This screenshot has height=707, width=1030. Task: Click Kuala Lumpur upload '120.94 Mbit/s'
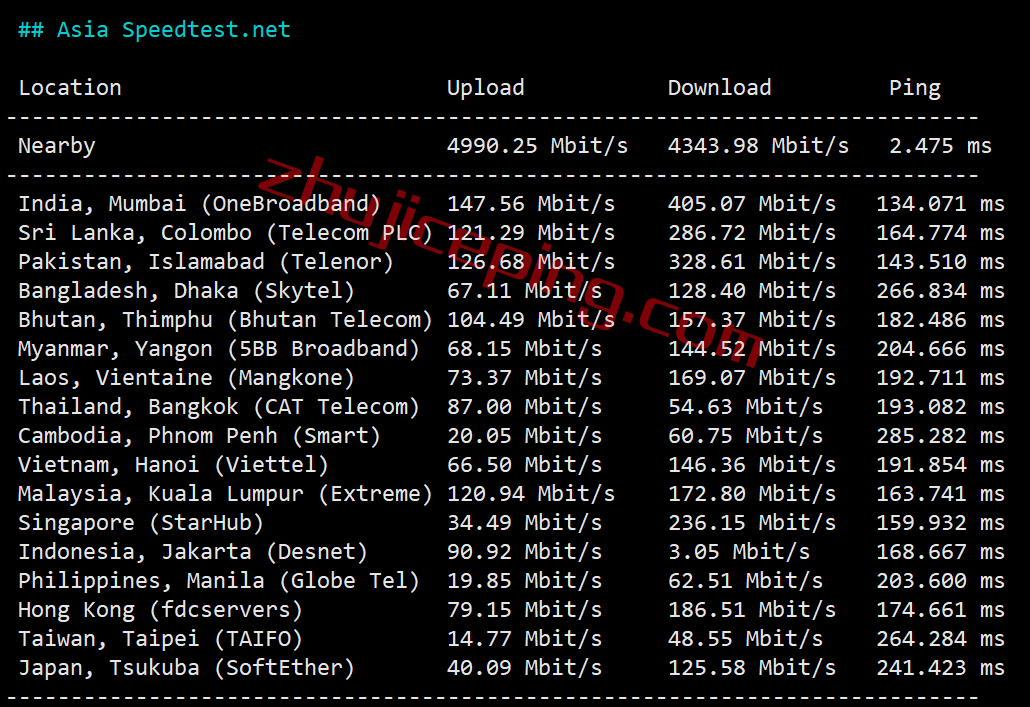point(531,493)
